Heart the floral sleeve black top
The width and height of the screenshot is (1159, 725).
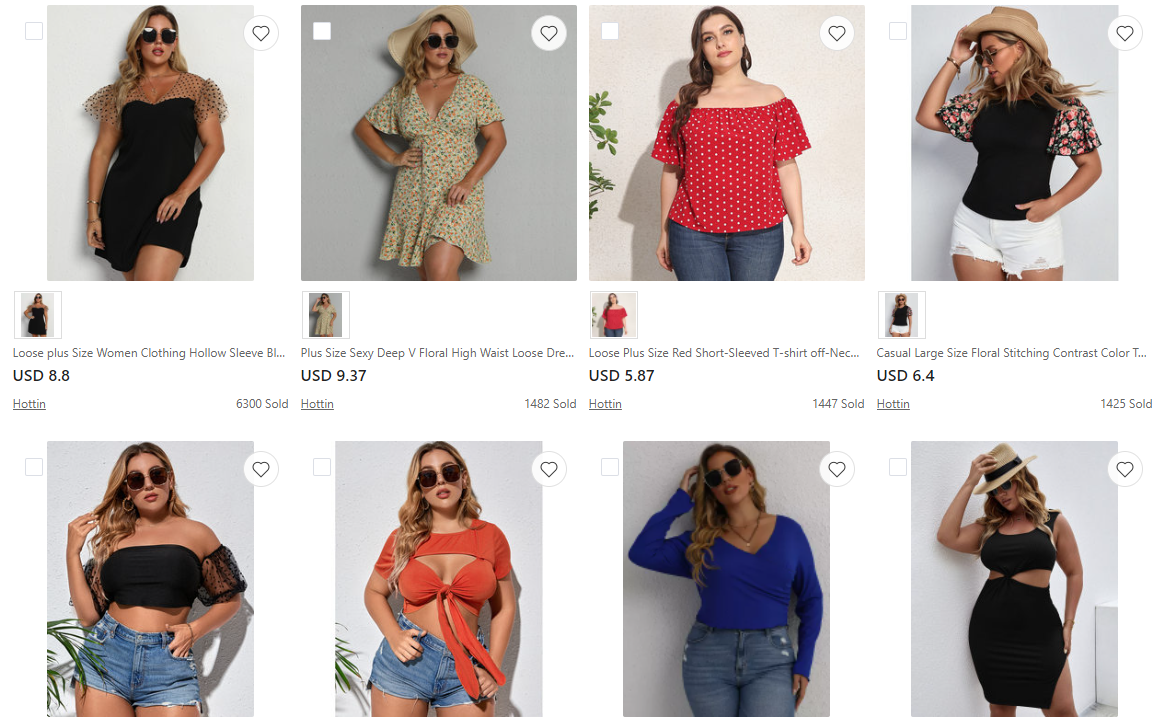(x=1125, y=33)
